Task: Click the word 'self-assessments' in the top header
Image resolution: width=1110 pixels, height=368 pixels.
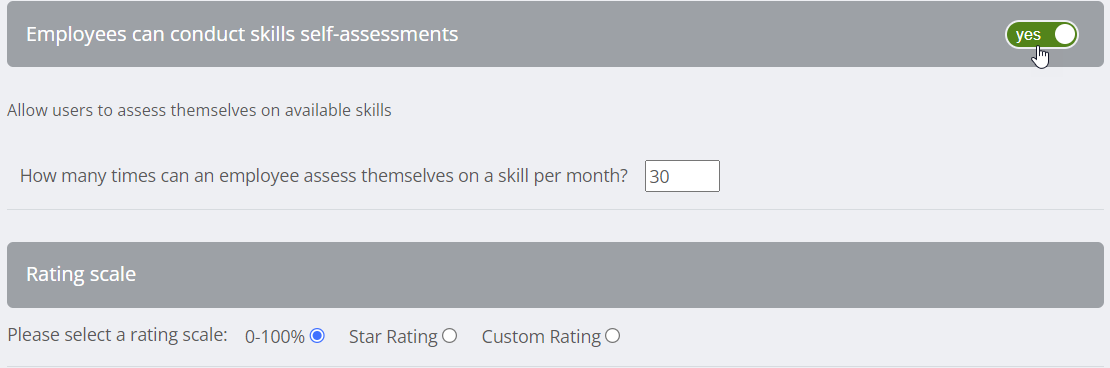Action: [379, 34]
